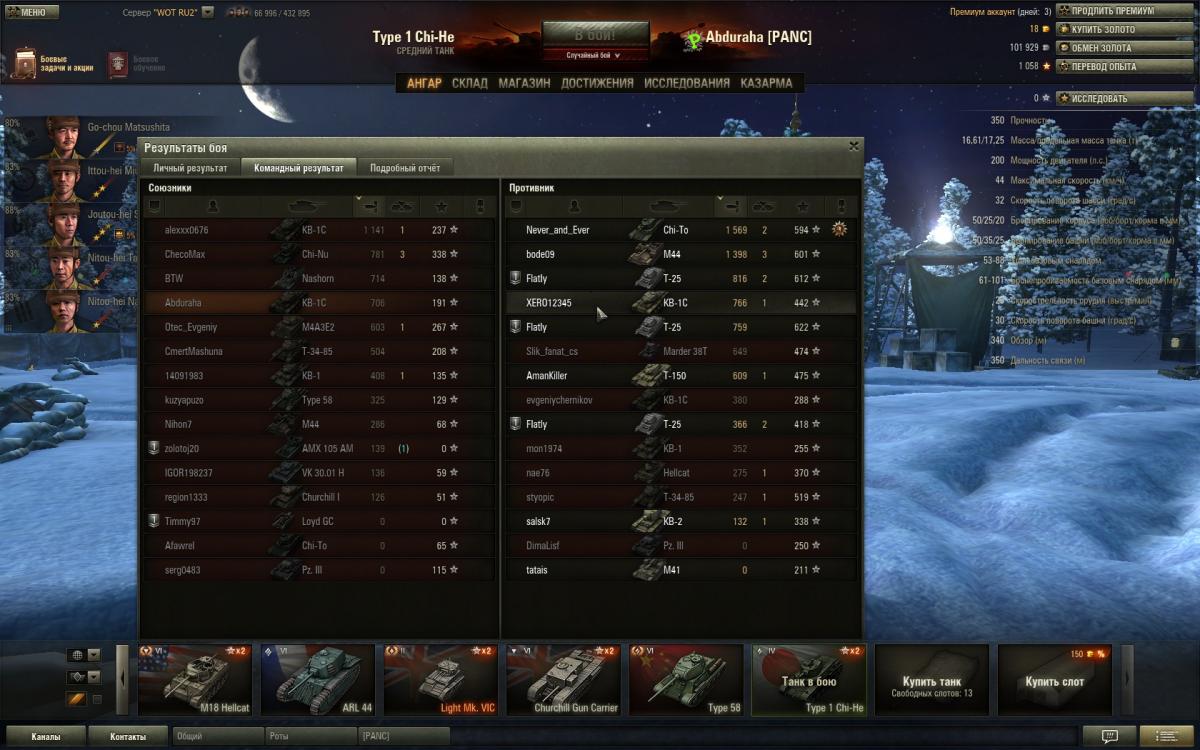Expand the nation filter dropdown
This screenshot has width=1200, height=750.
coord(94,655)
